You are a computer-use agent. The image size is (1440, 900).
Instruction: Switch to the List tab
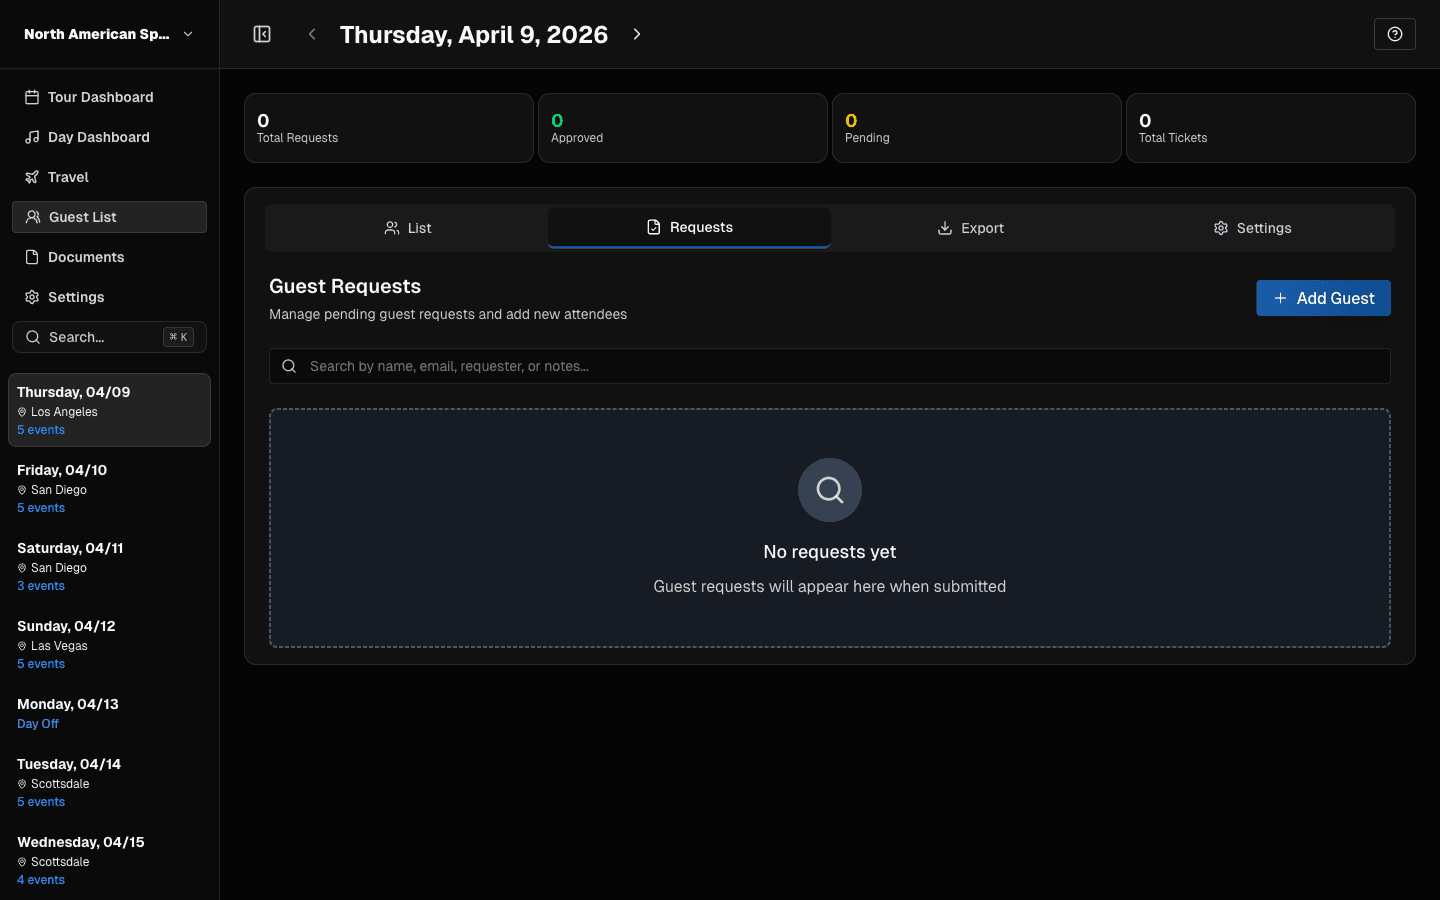[407, 228]
